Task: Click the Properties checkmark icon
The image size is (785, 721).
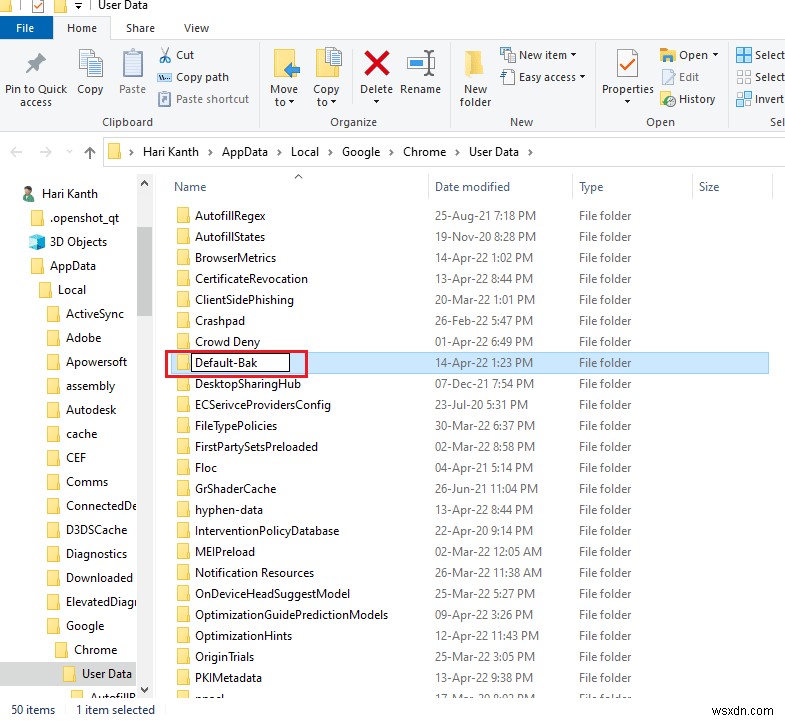Action: click(x=627, y=63)
